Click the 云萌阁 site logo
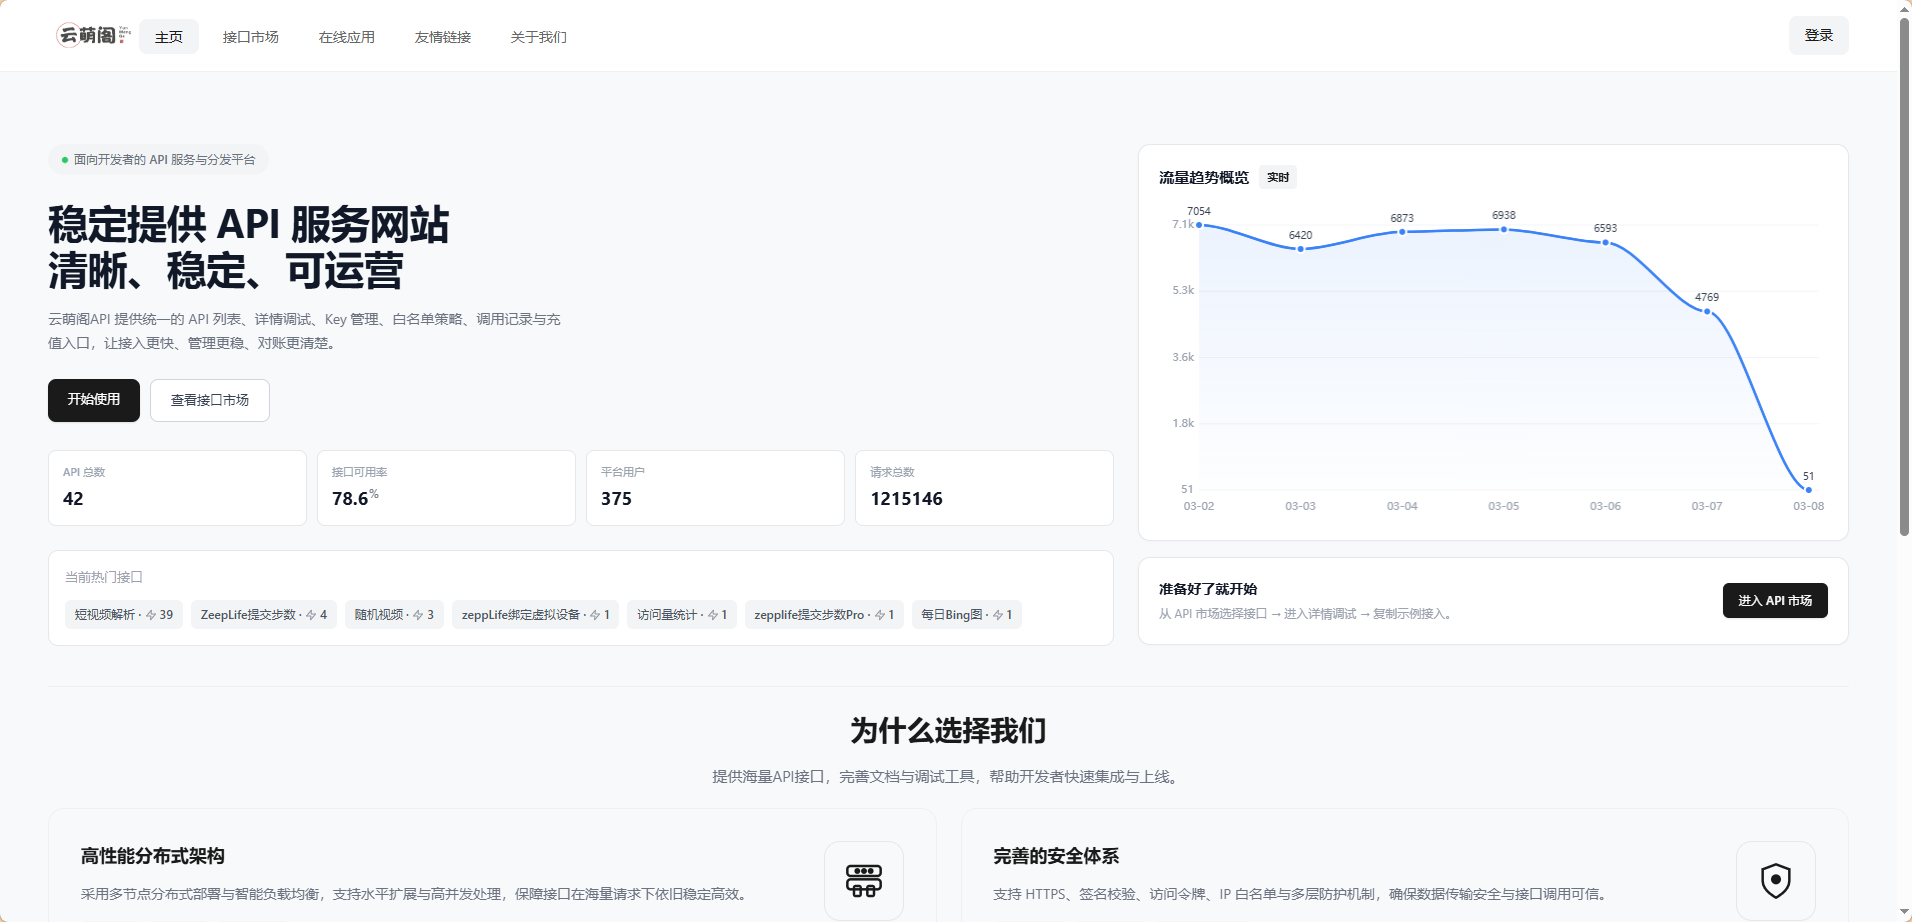The width and height of the screenshot is (1912, 922). tap(93, 36)
